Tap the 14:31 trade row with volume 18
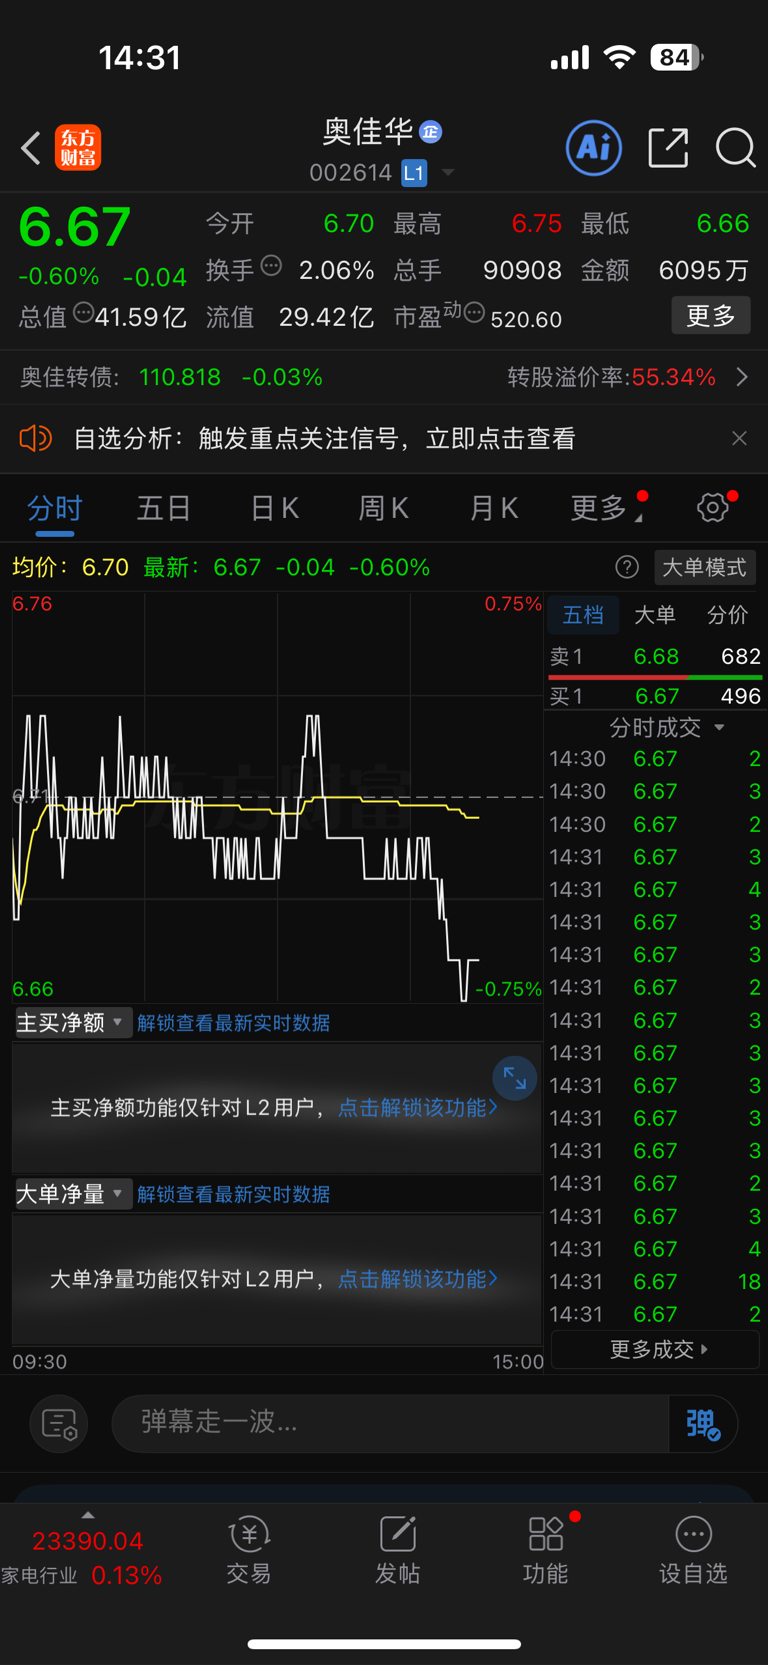 click(655, 1282)
